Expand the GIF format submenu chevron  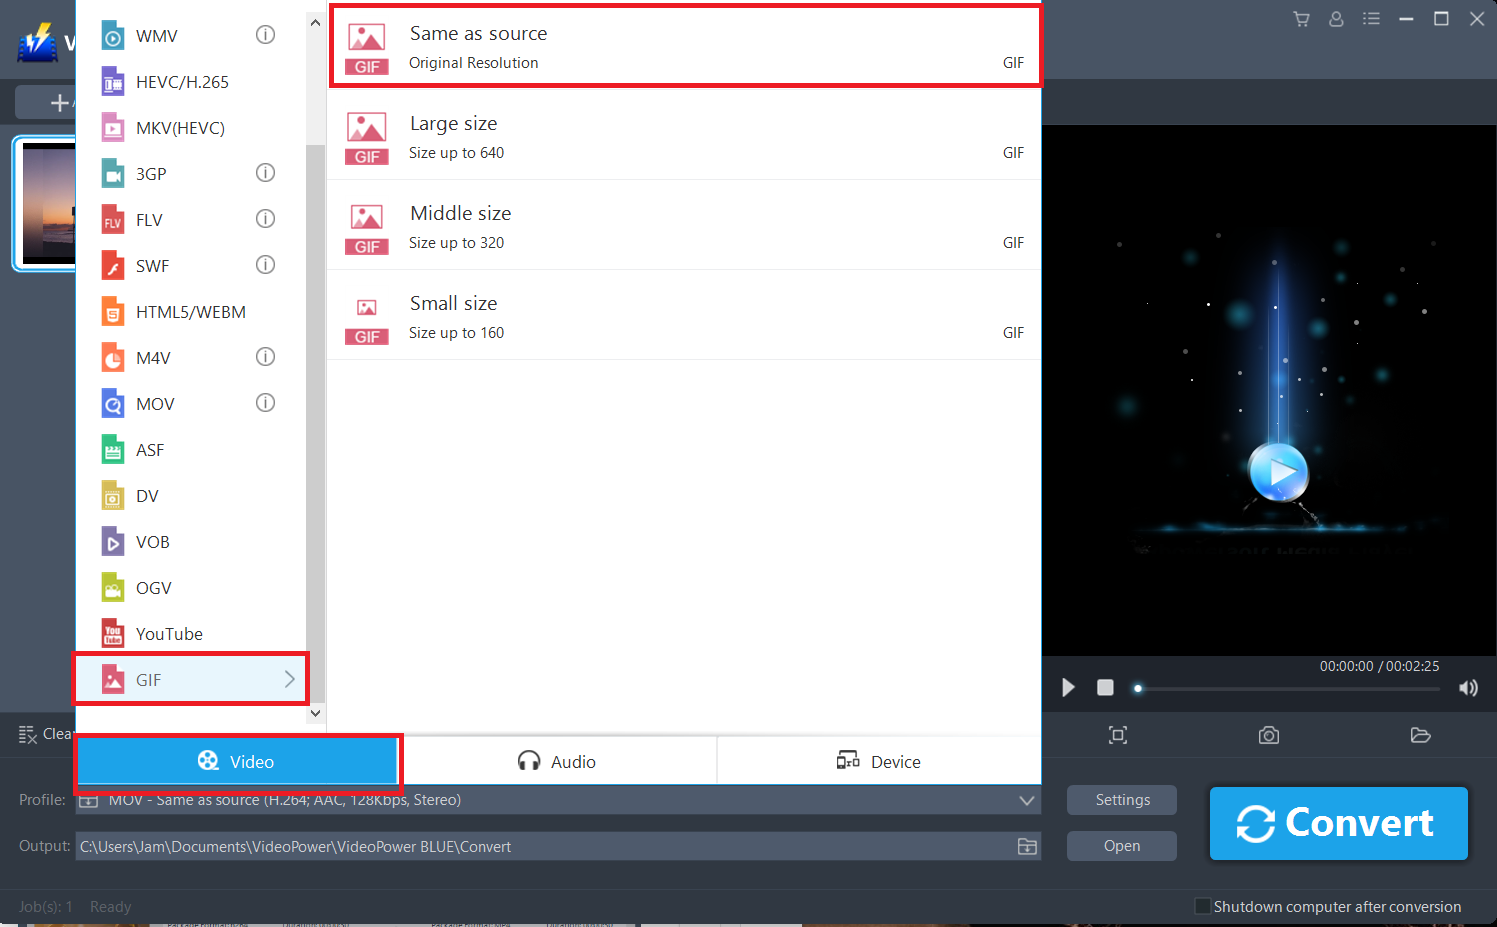[x=290, y=679]
